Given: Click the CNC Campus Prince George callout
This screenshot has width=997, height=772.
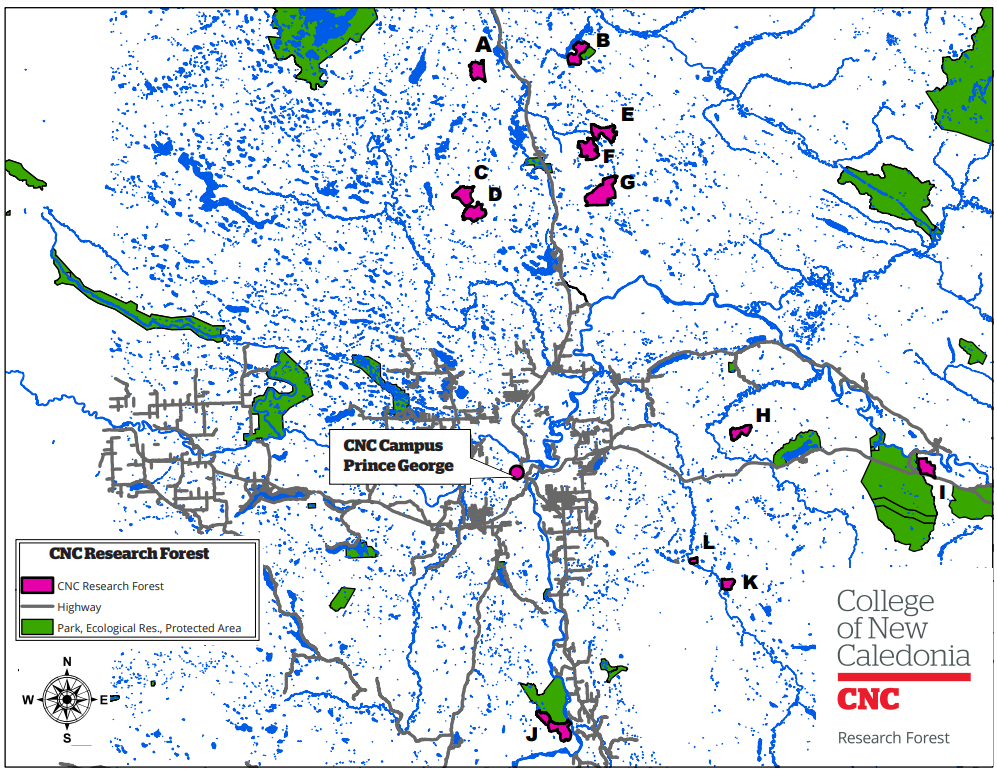Looking at the screenshot, I should [x=399, y=456].
